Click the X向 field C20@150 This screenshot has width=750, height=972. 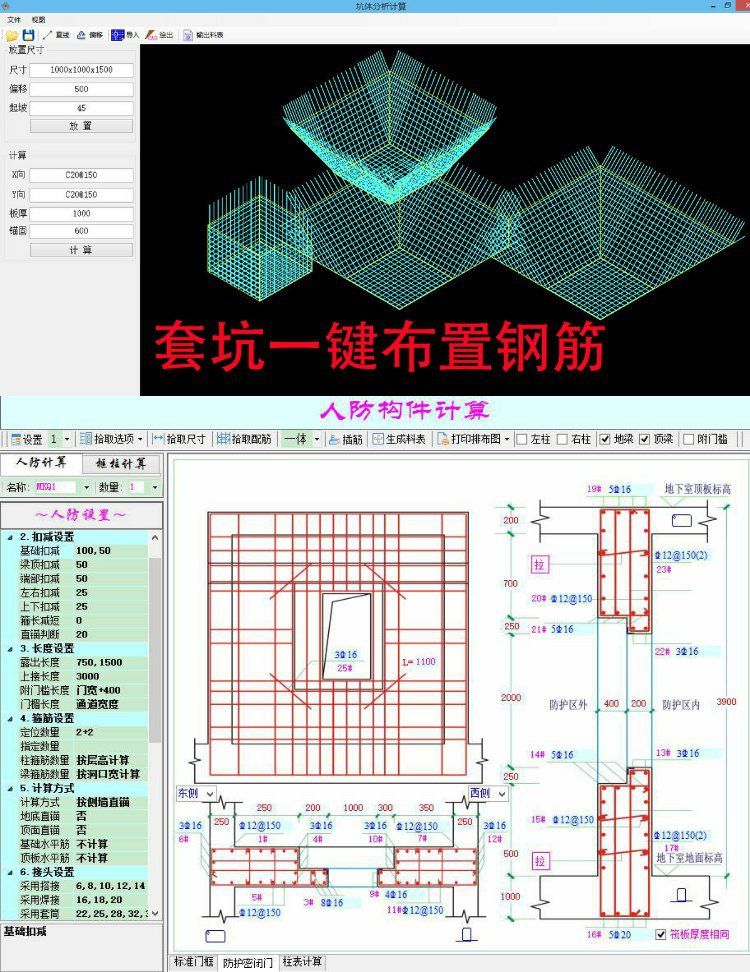pyautogui.click(x=81, y=175)
